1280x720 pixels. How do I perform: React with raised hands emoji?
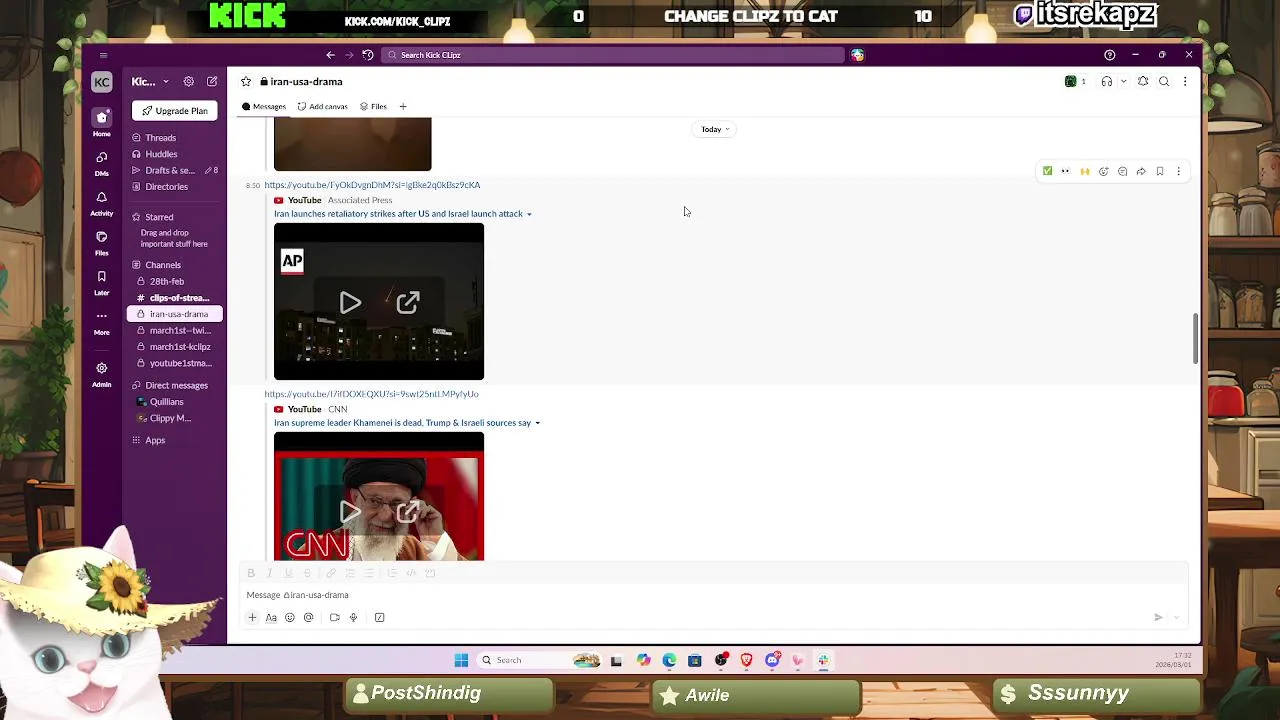click(x=1085, y=171)
